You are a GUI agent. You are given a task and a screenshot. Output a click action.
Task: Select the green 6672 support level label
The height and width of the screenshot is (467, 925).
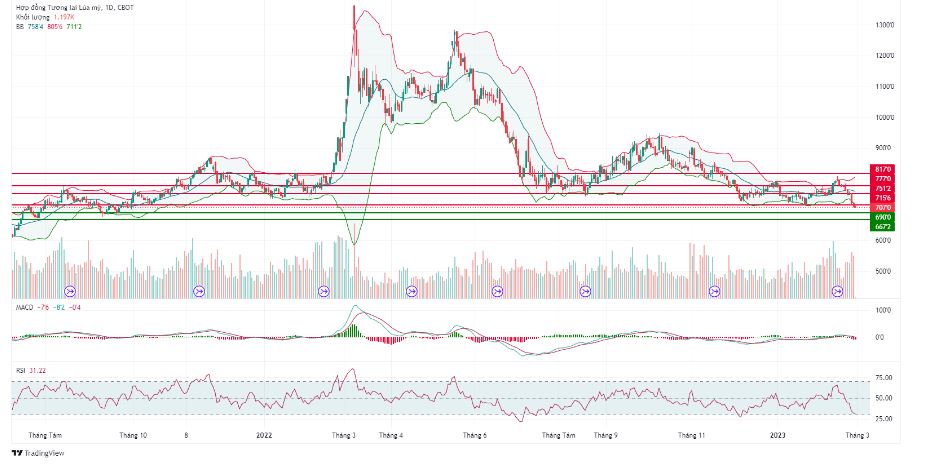click(x=883, y=226)
